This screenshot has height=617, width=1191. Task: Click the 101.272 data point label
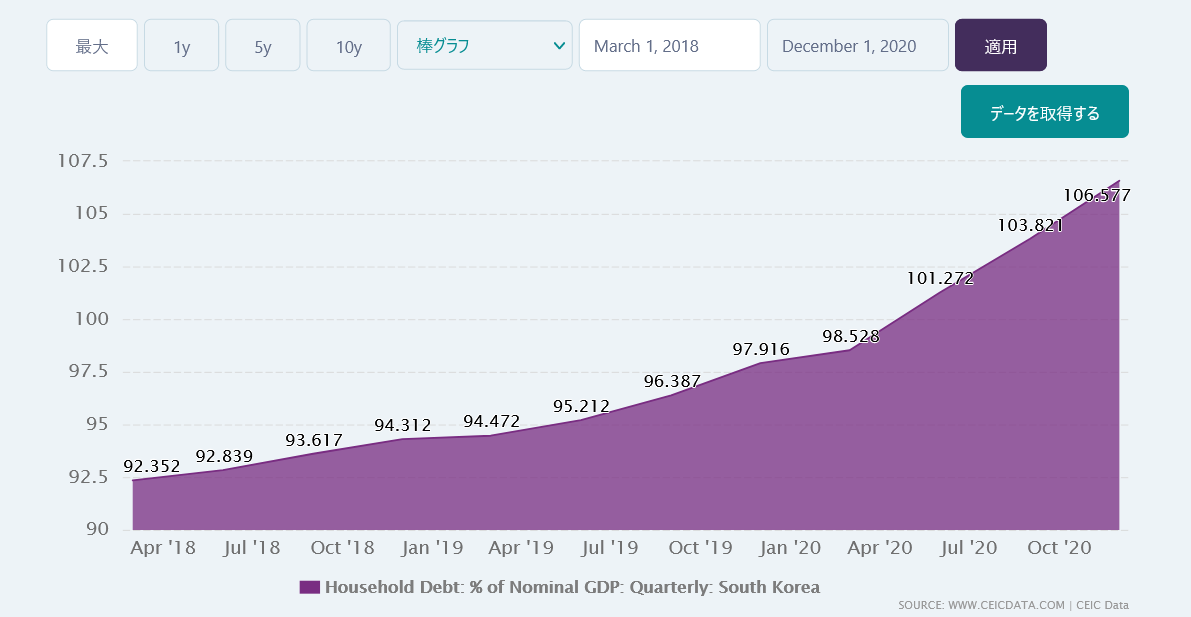click(x=940, y=278)
